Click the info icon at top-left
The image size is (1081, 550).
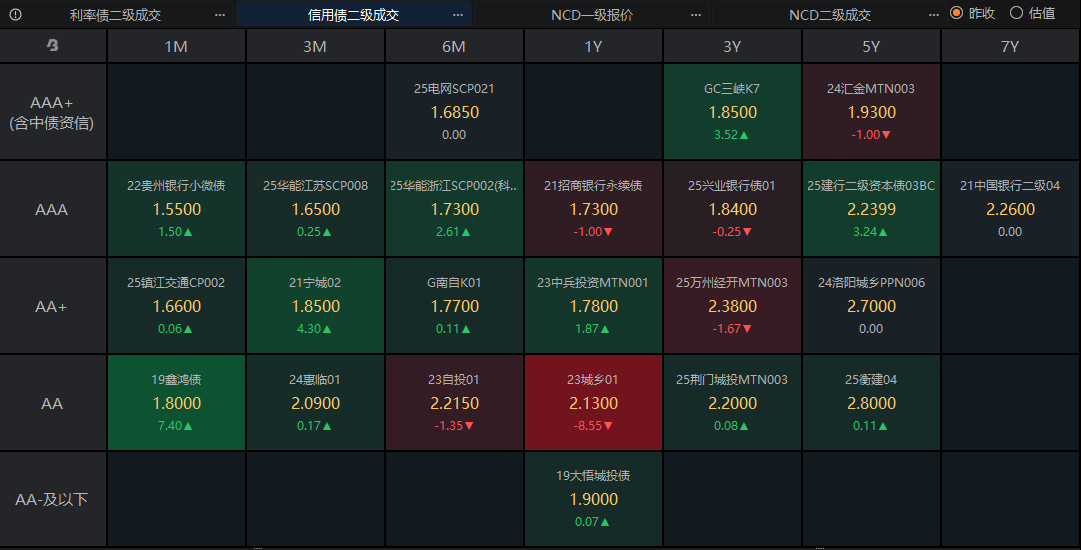tap(15, 15)
